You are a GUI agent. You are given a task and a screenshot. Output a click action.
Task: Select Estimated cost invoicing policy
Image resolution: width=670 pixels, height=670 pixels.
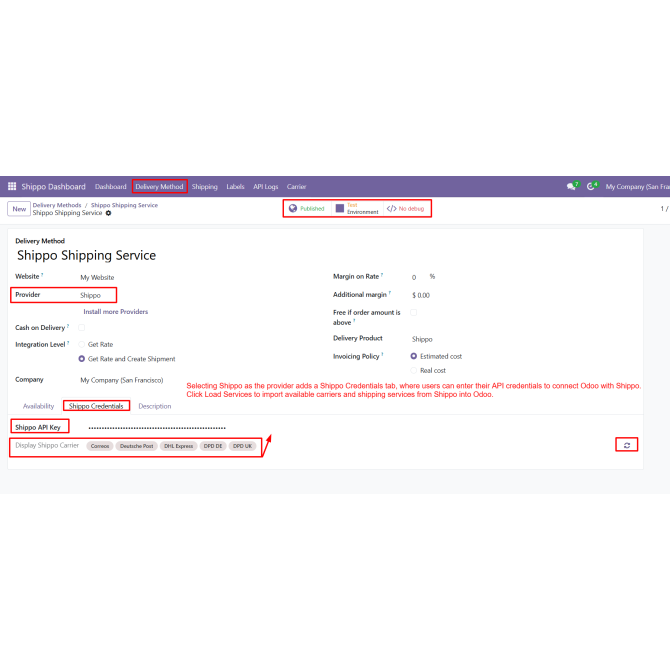click(x=414, y=356)
